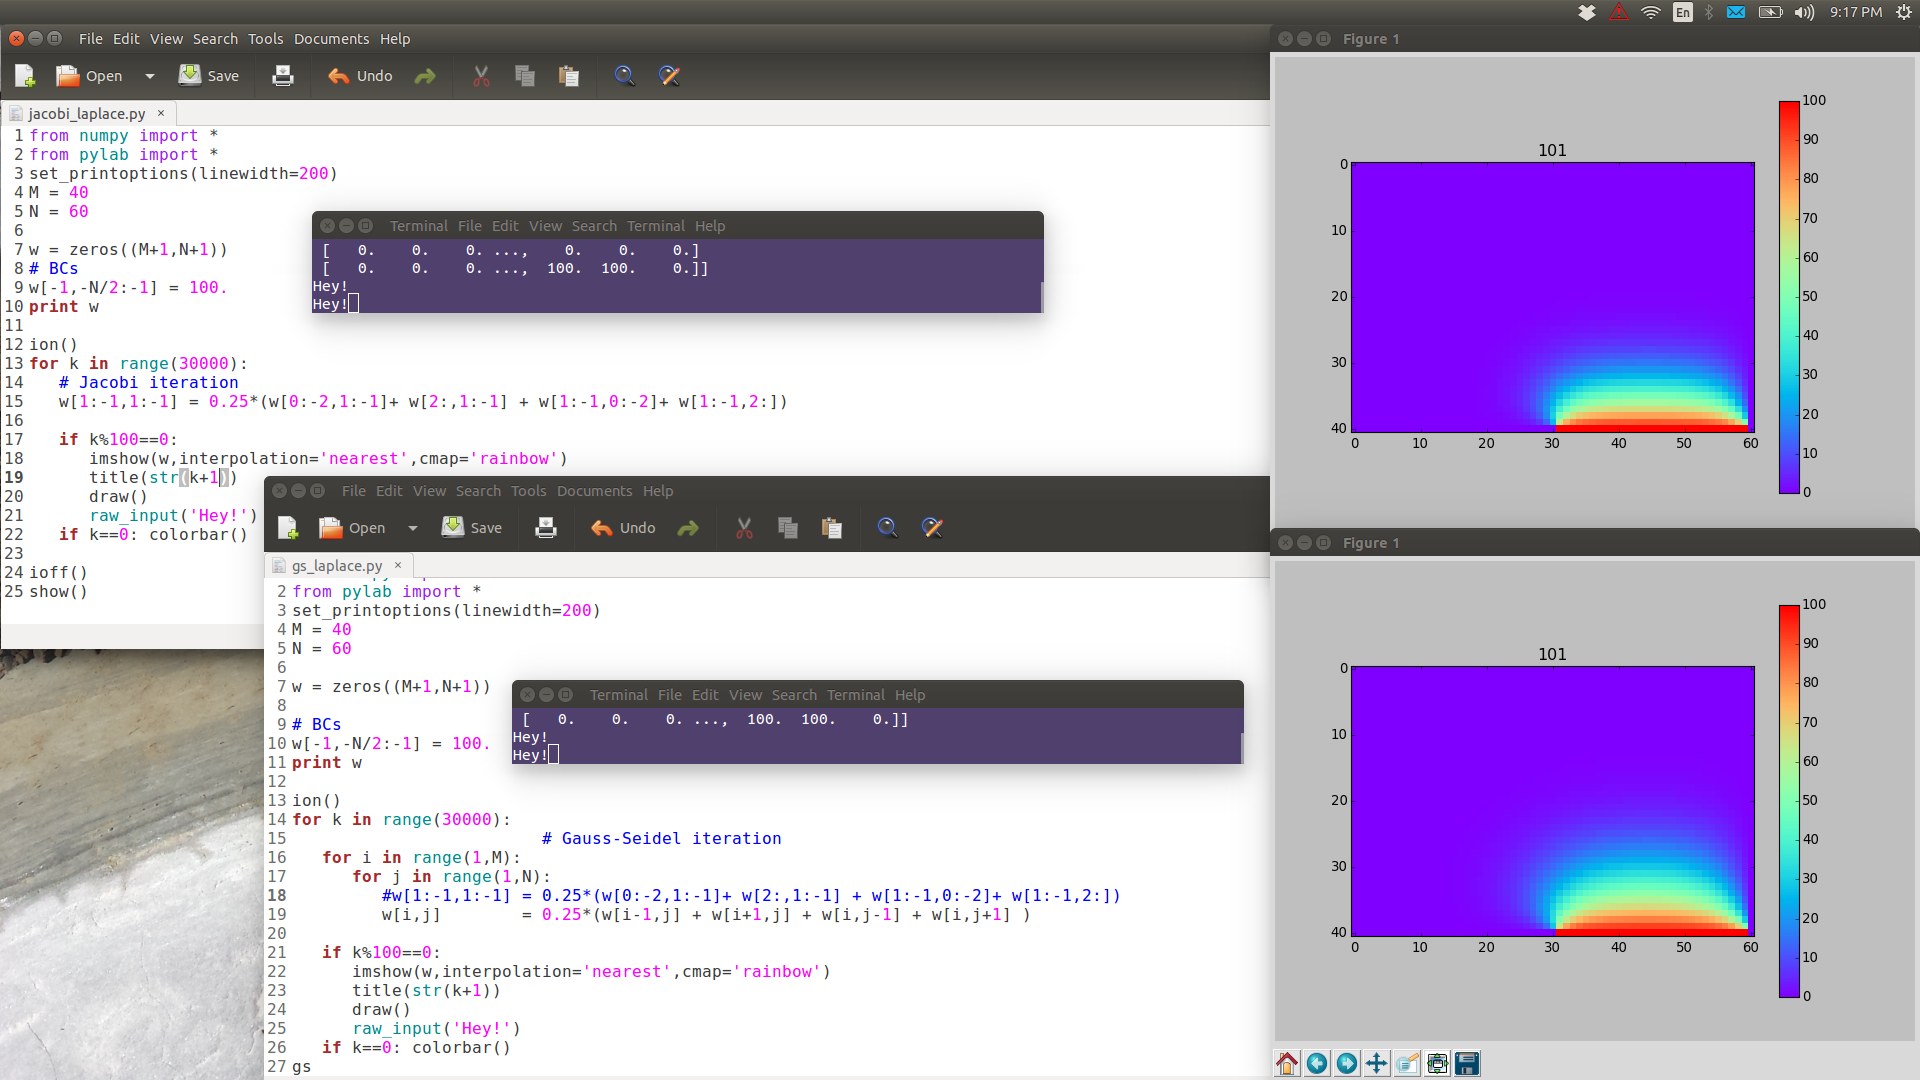
Task: Reset figure to home view
Action: click(1287, 1063)
